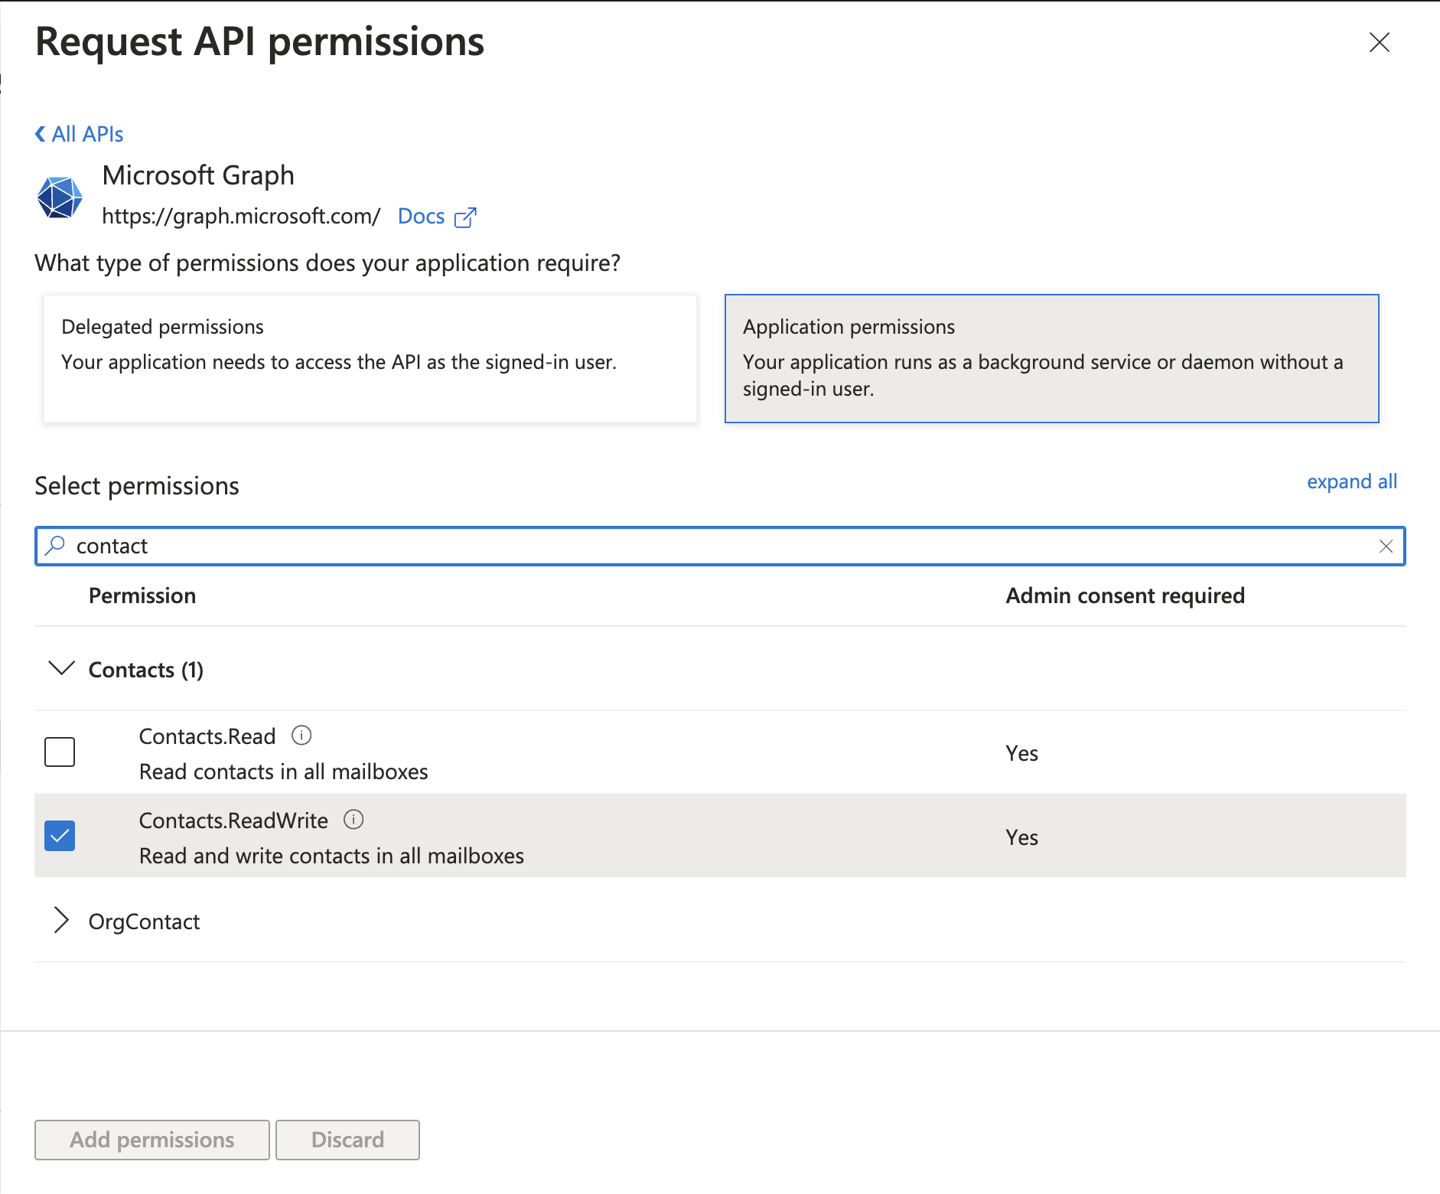The height and width of the screenshot is (1194, 1440).
Task: Go back to All APIs
Action: (x=79, y=134)
